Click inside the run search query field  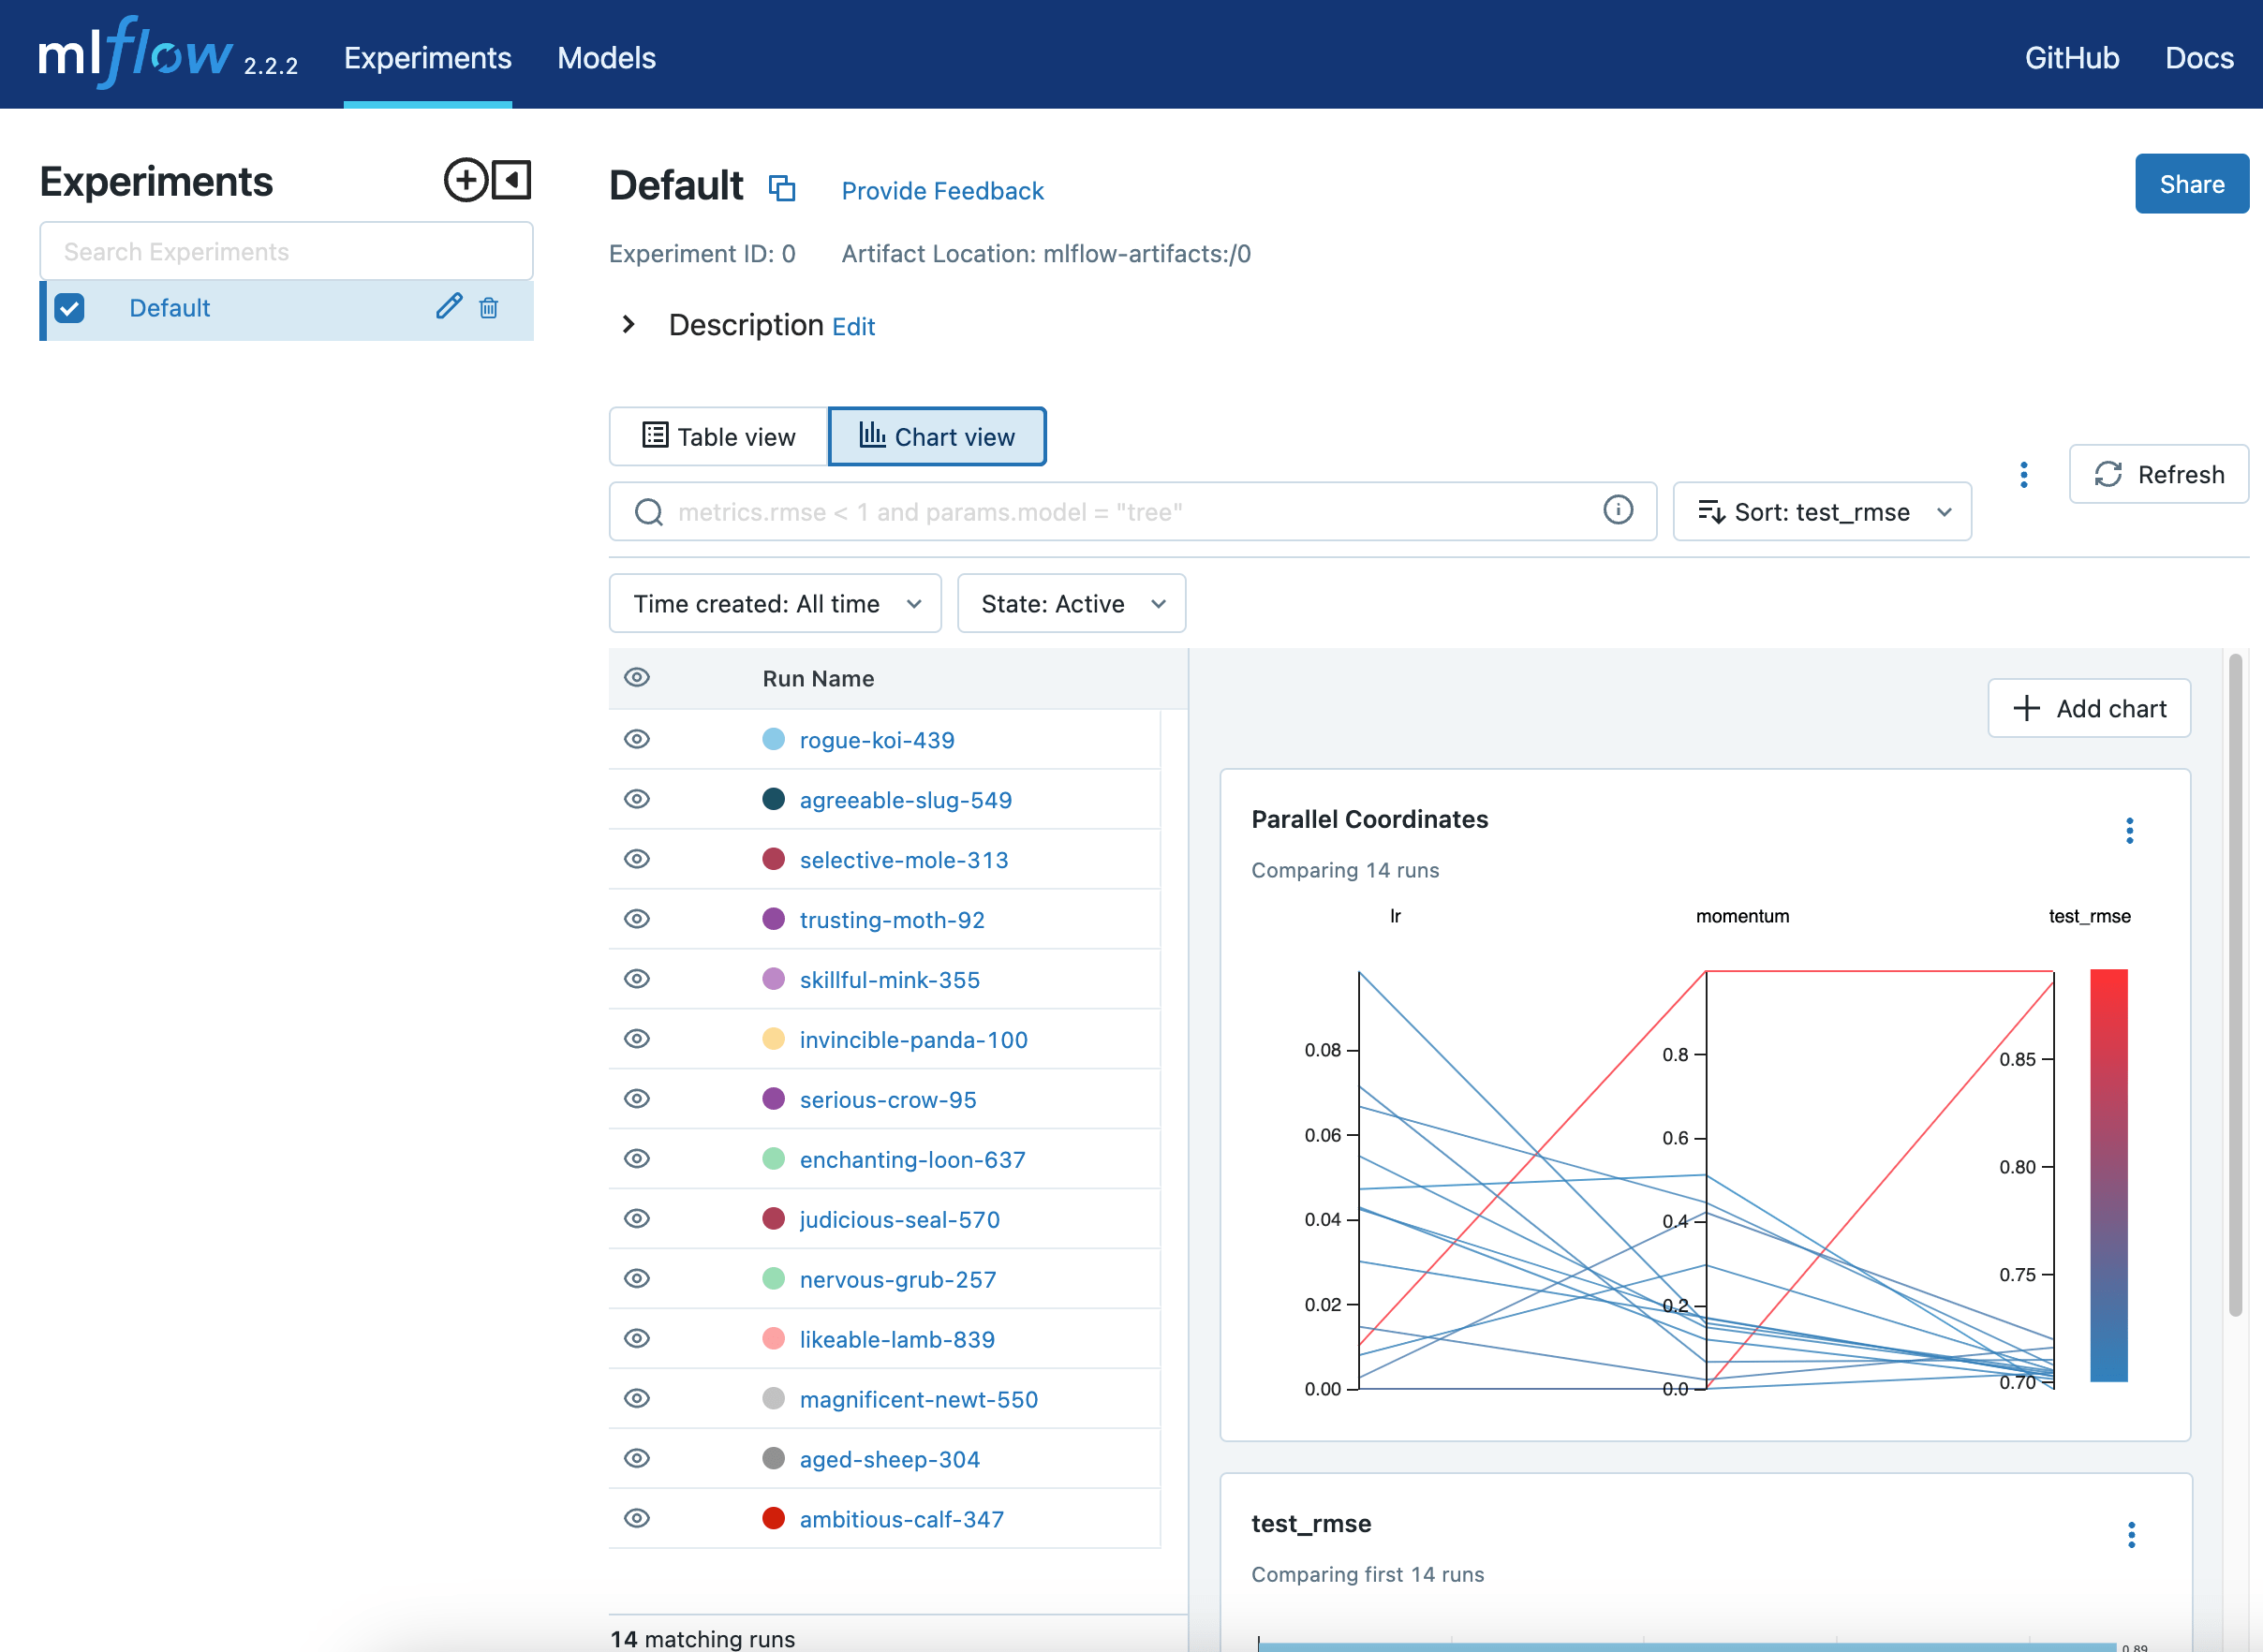coord(1100,511)
